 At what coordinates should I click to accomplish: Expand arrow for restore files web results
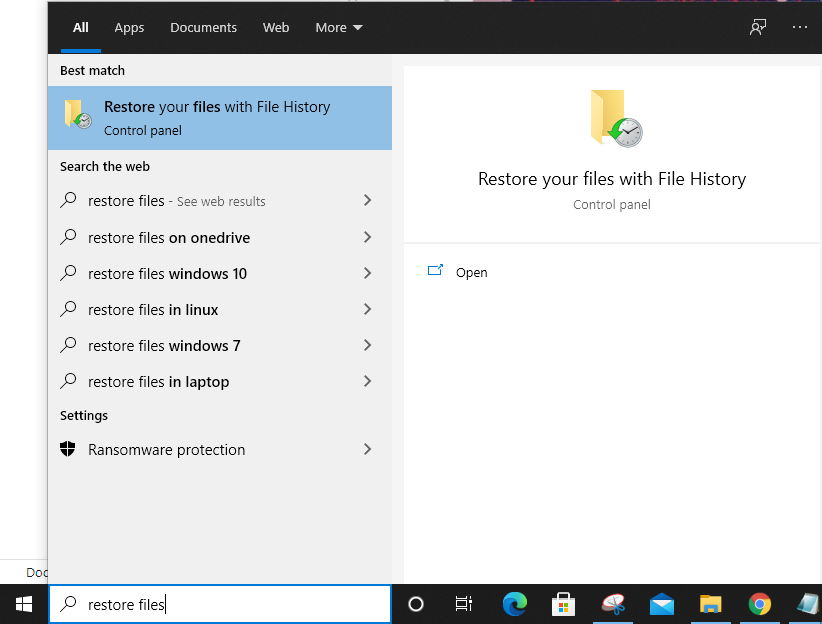pos(367,200)
